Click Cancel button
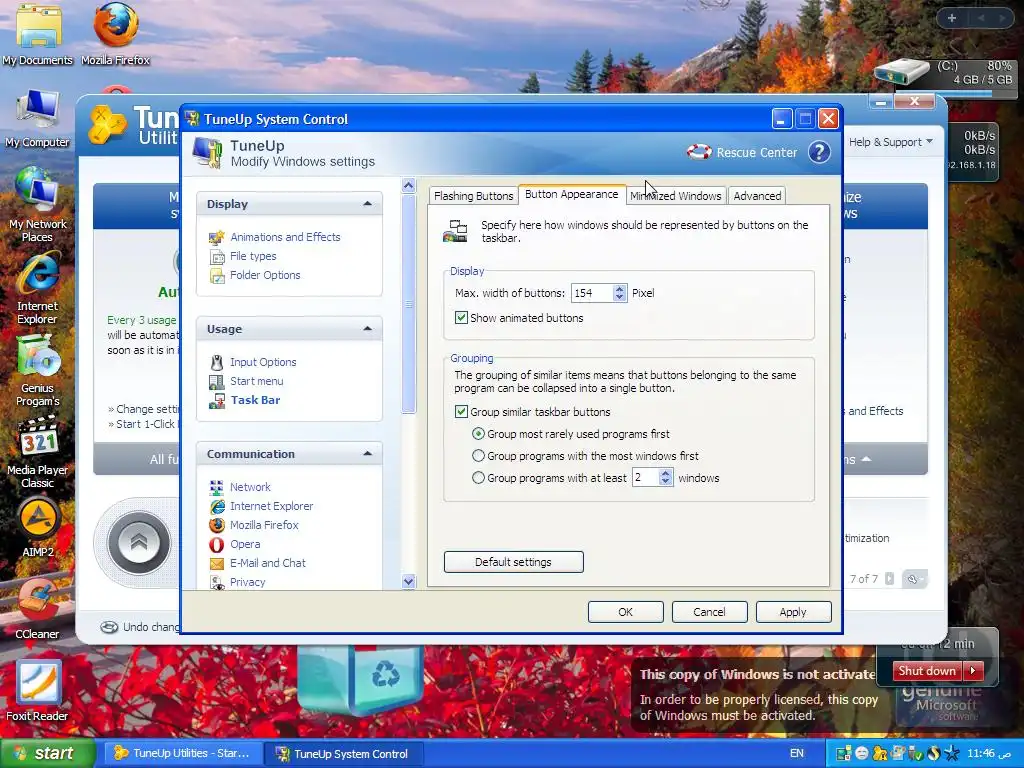 tap(709, 612)
